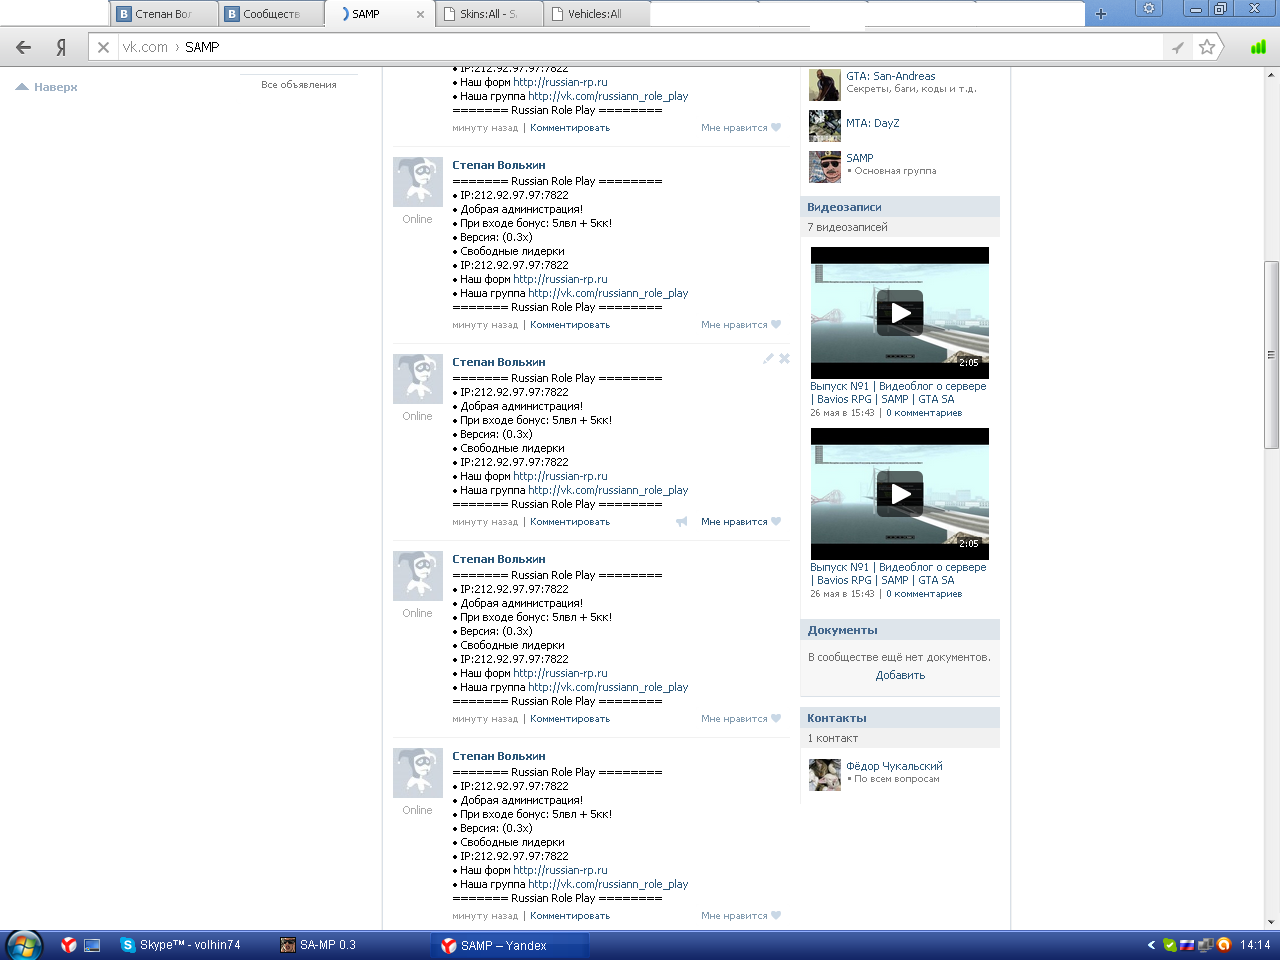The height and width of the screenshot is (963, 1280).
Task: Open Все объявления link
Action: point(298,85)
